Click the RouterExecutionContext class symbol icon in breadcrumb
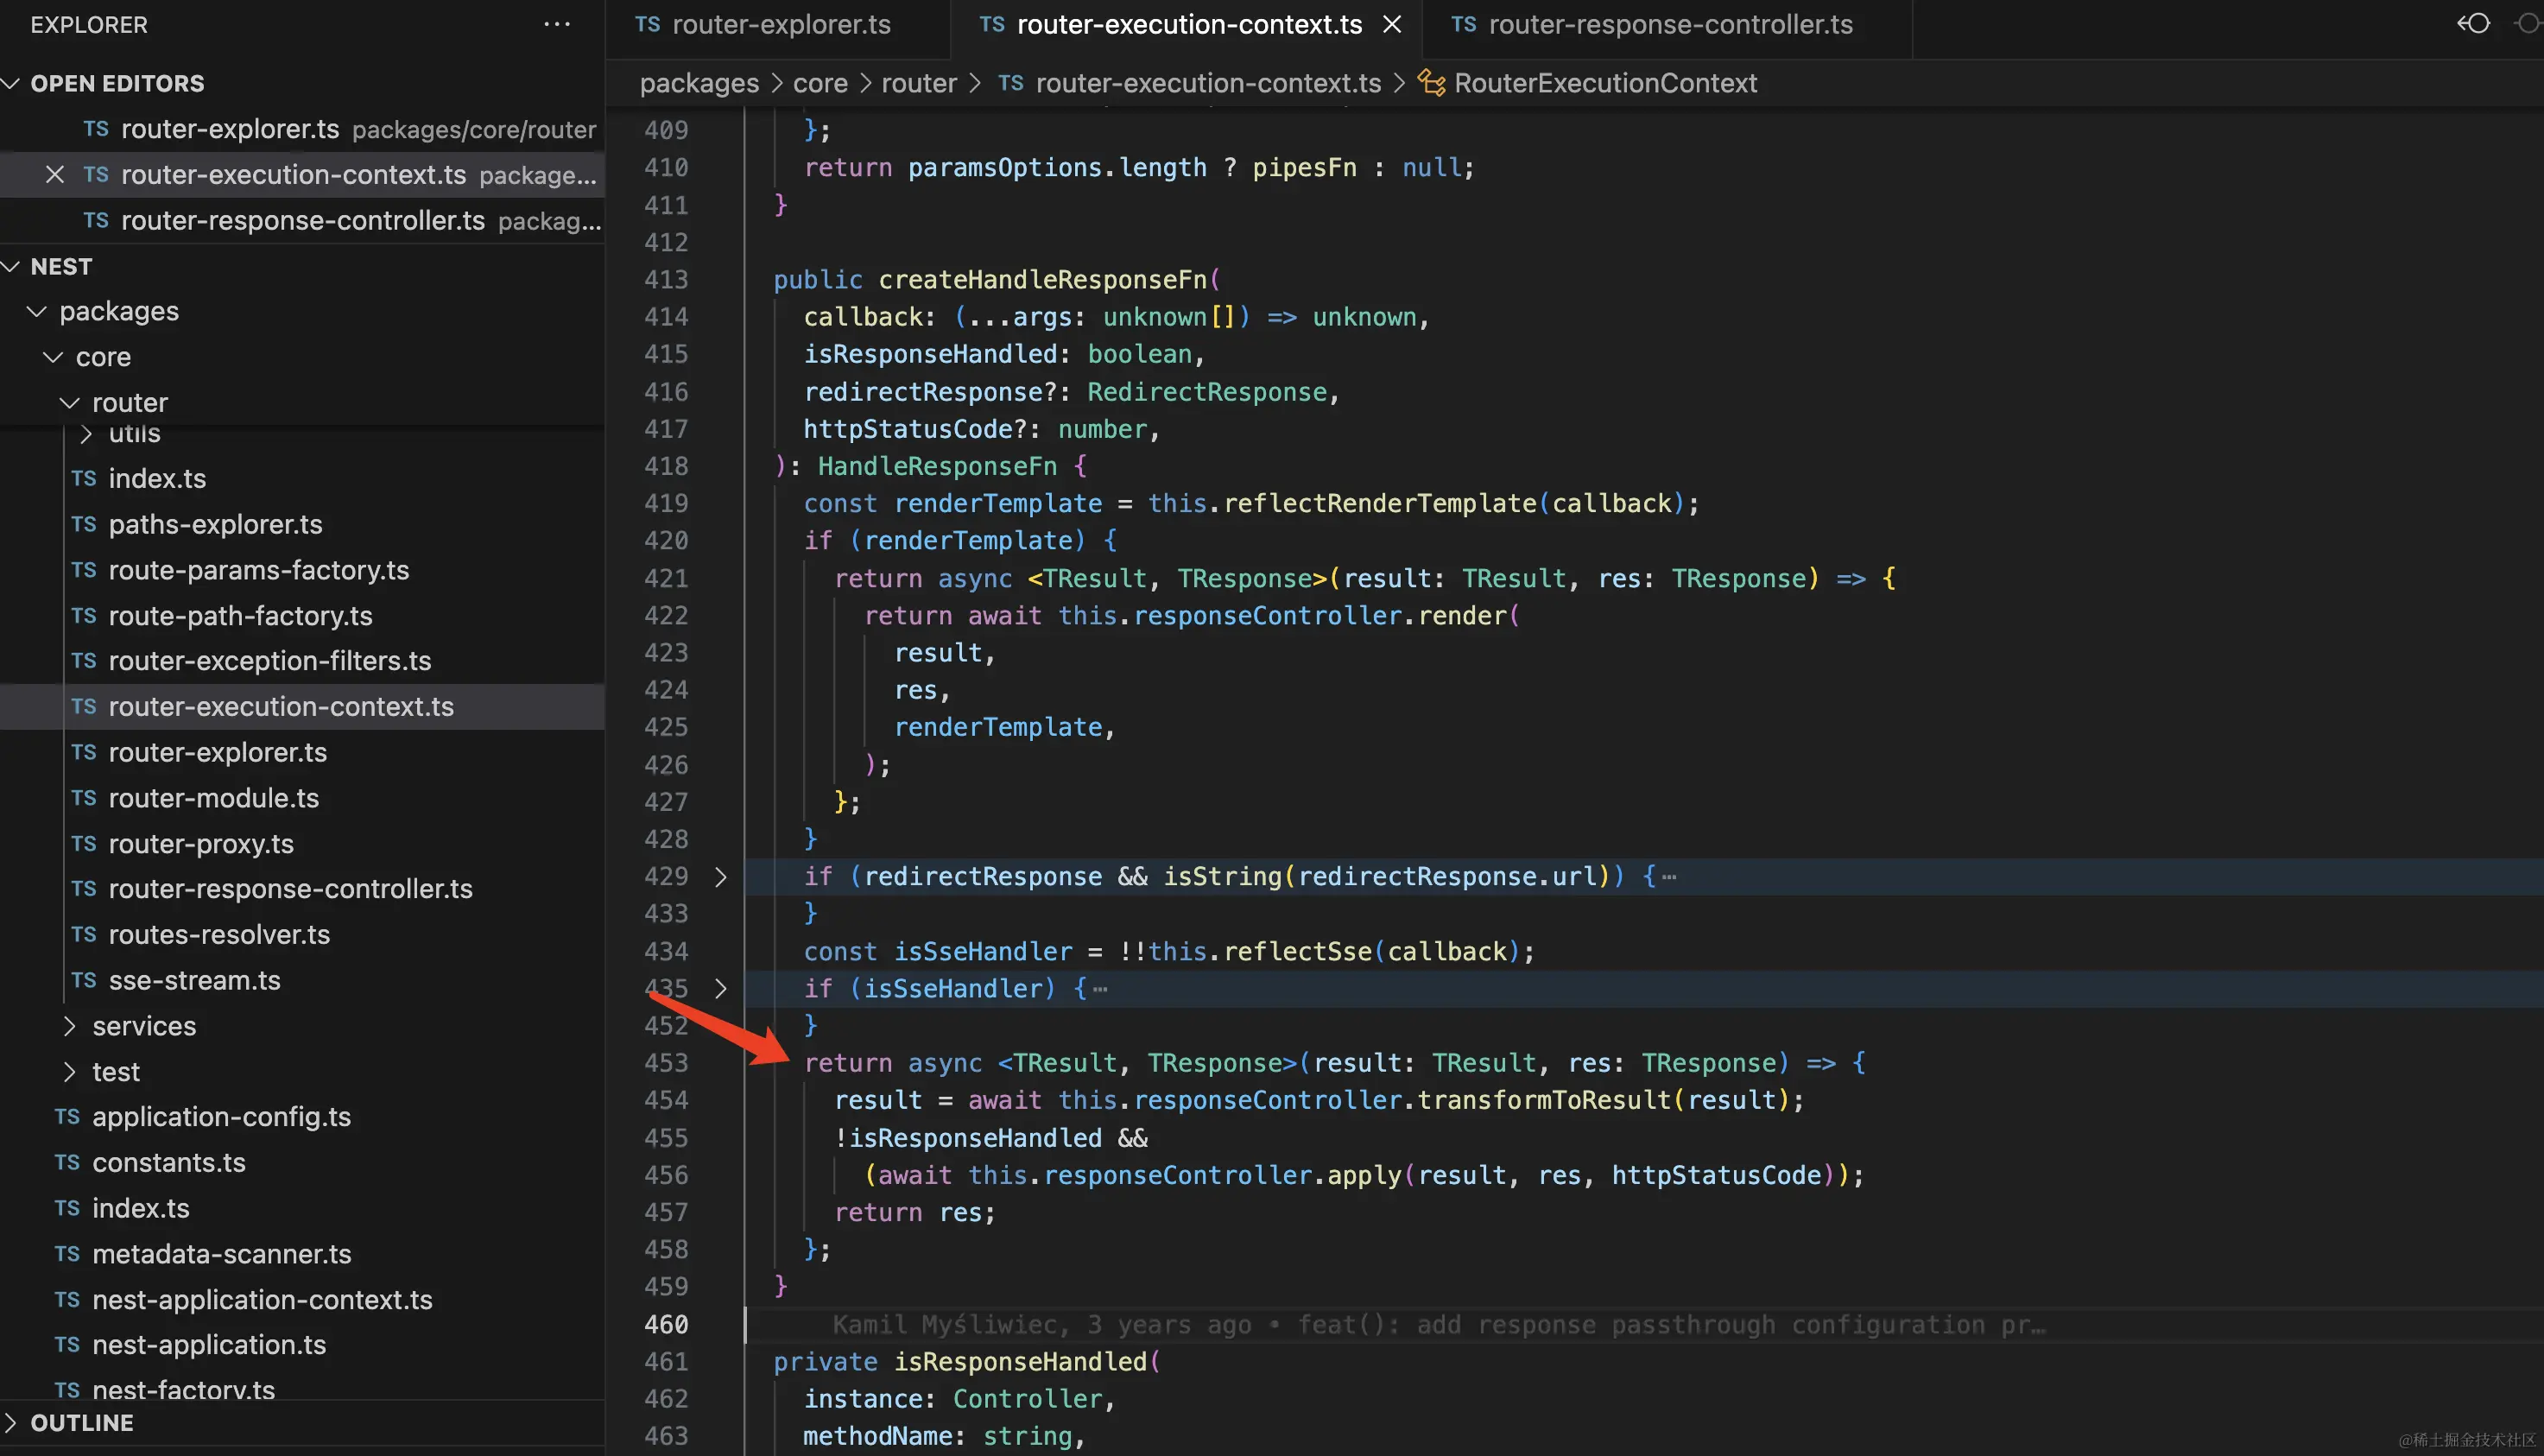 (x=1432, y=83)
